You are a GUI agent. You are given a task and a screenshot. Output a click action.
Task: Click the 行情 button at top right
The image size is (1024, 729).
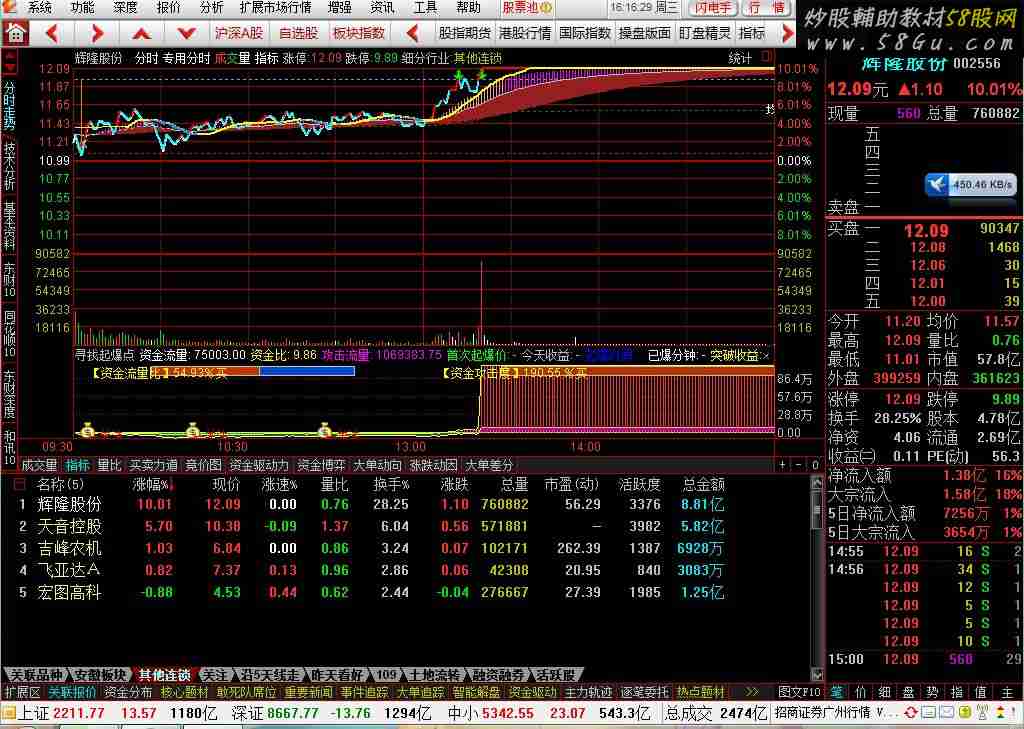pyautogui.click(x=767, y=8)
